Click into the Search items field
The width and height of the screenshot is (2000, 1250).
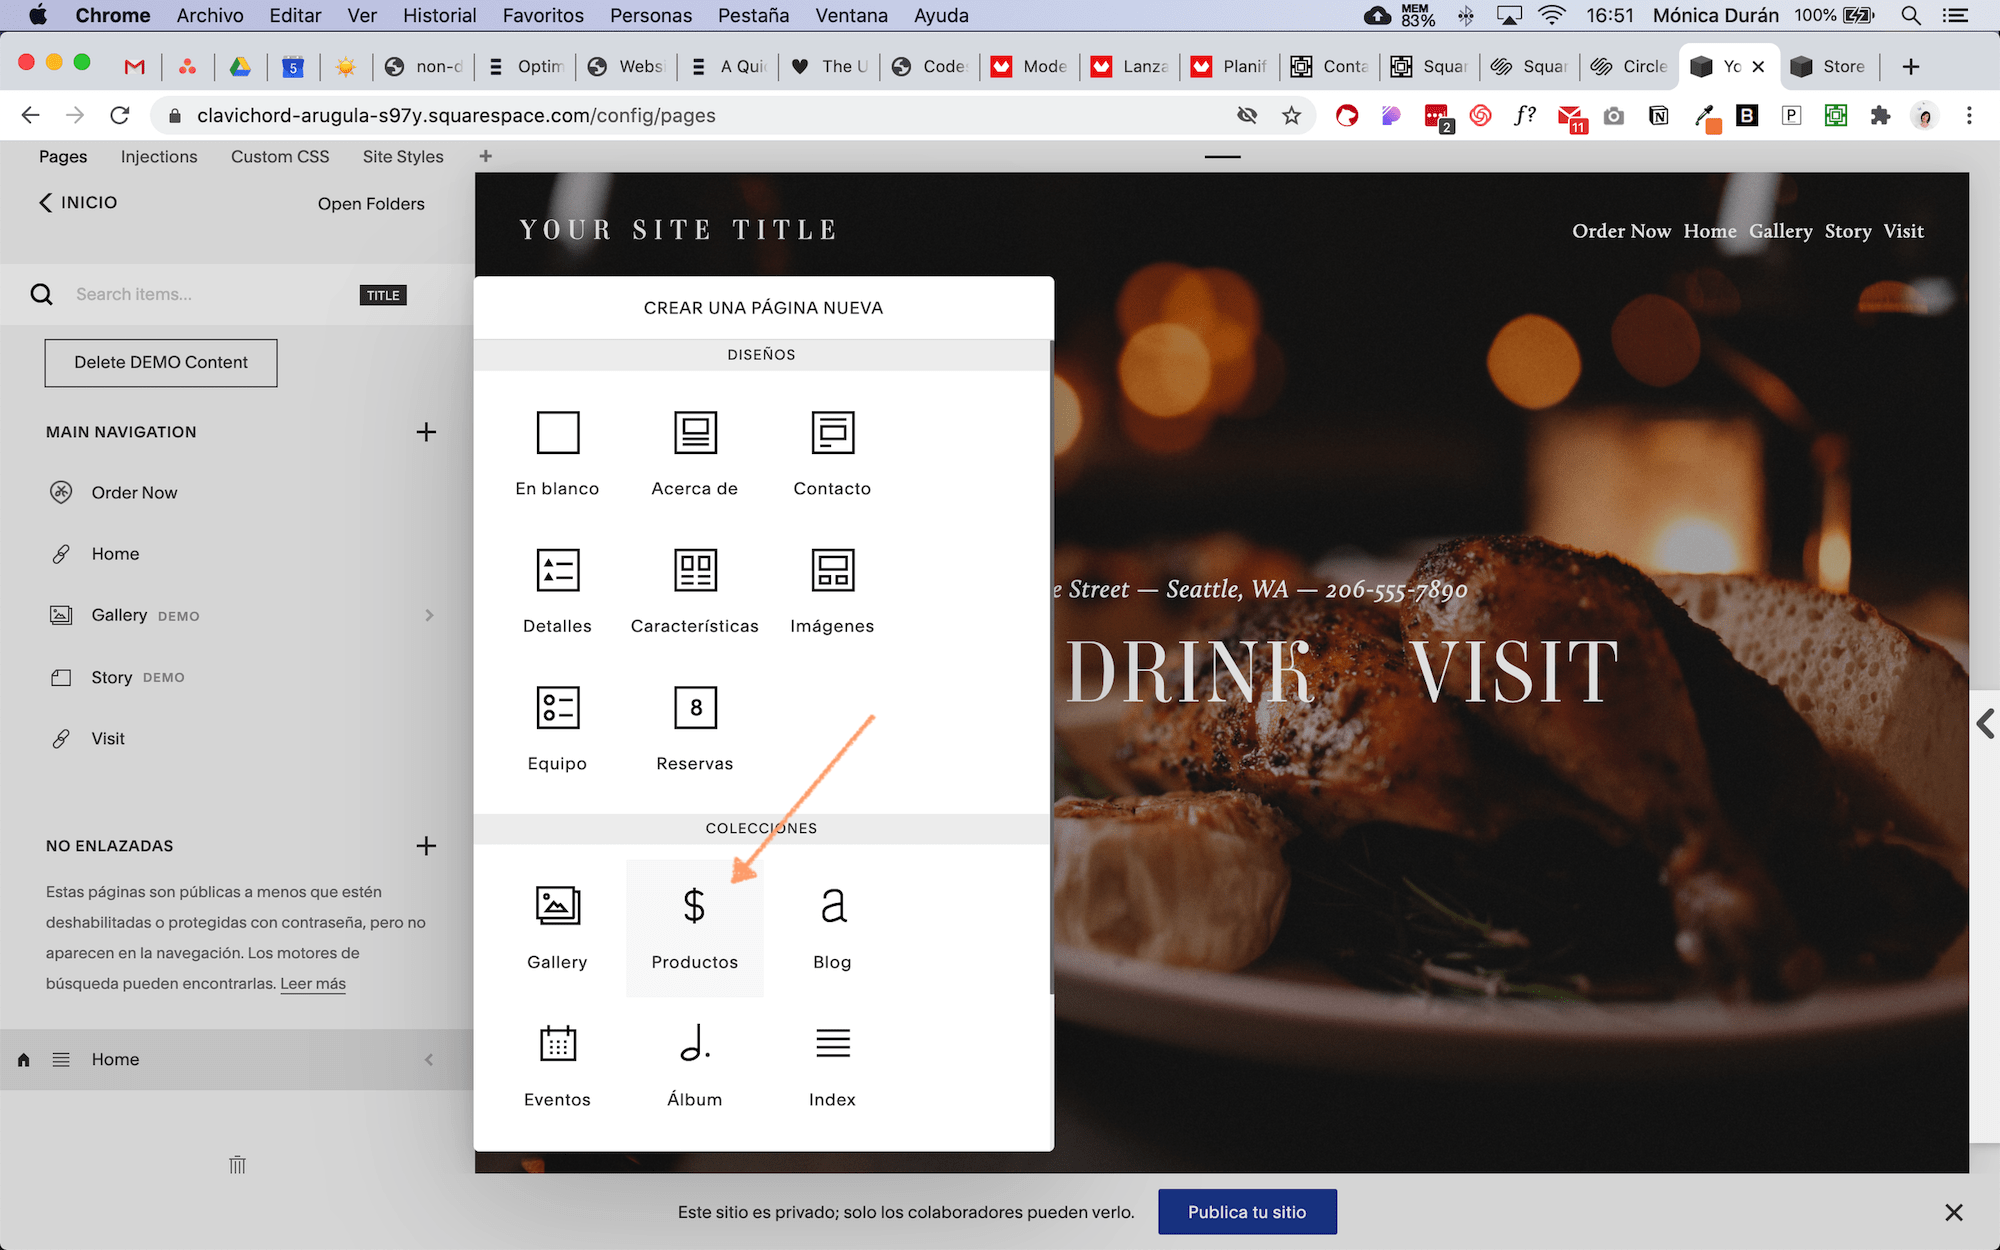coord(200,294)
